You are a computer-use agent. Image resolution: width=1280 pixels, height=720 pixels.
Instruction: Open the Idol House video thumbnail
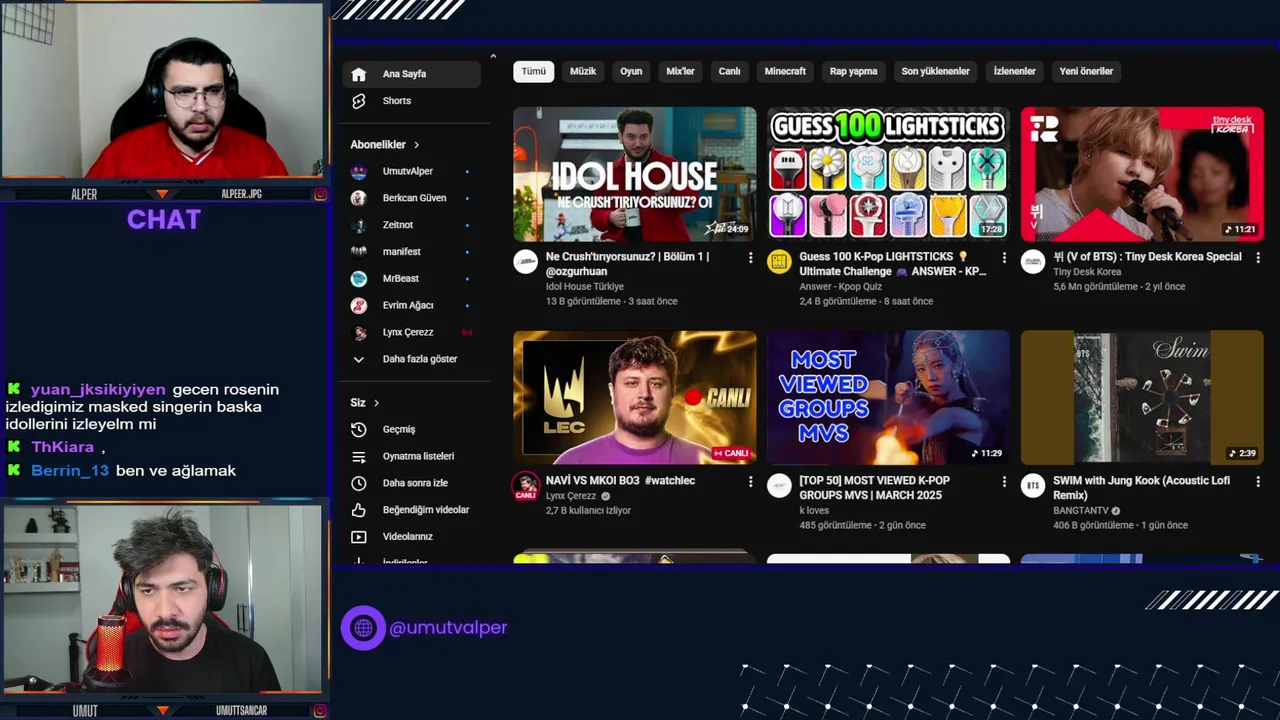point(635,174)
